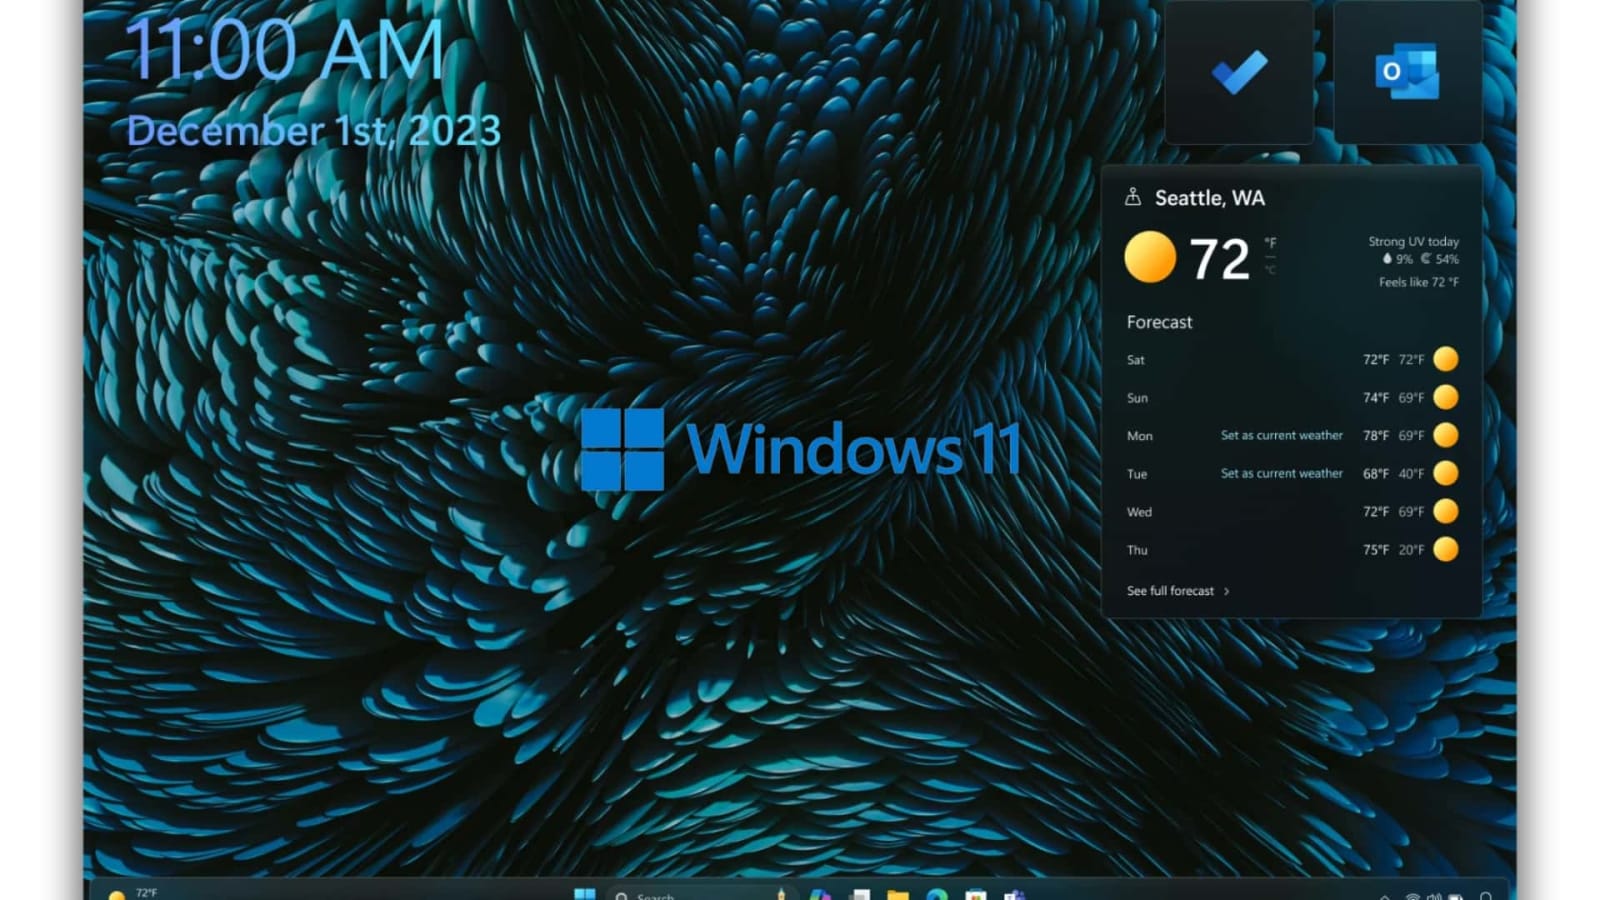Viewport: 1600px width, 900px height.
Task: Click the volume icon in system tray
Action: [1434, 896]
